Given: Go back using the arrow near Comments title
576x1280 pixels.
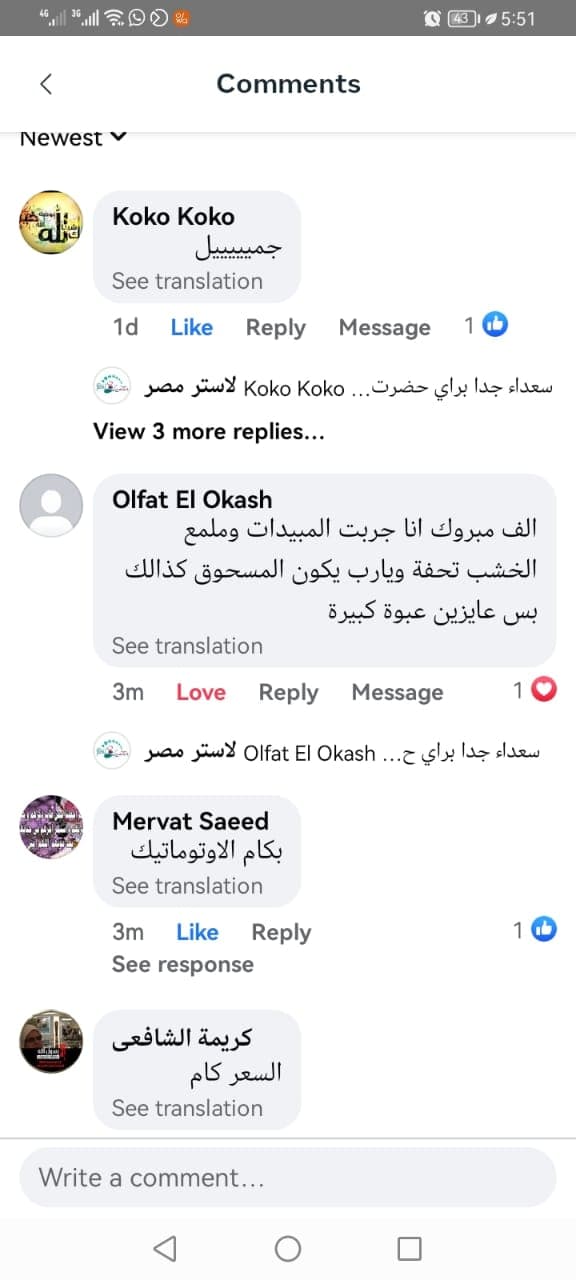Looking at the screenshot, I should 46,84.
